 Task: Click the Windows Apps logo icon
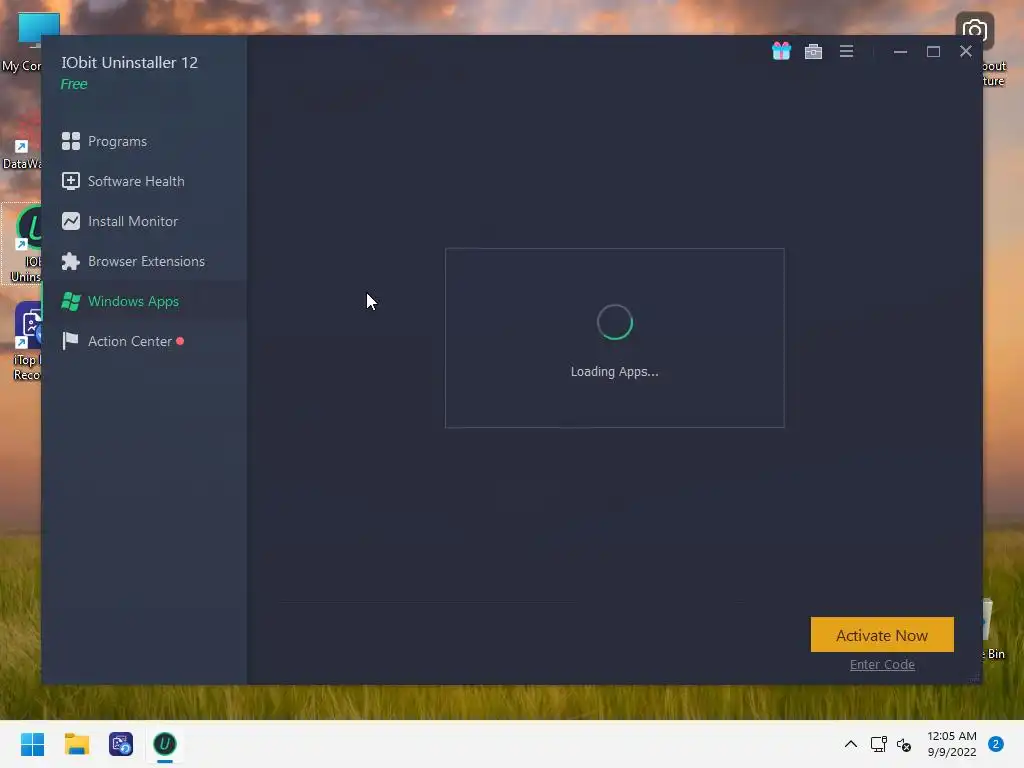(x=71, y=301)
